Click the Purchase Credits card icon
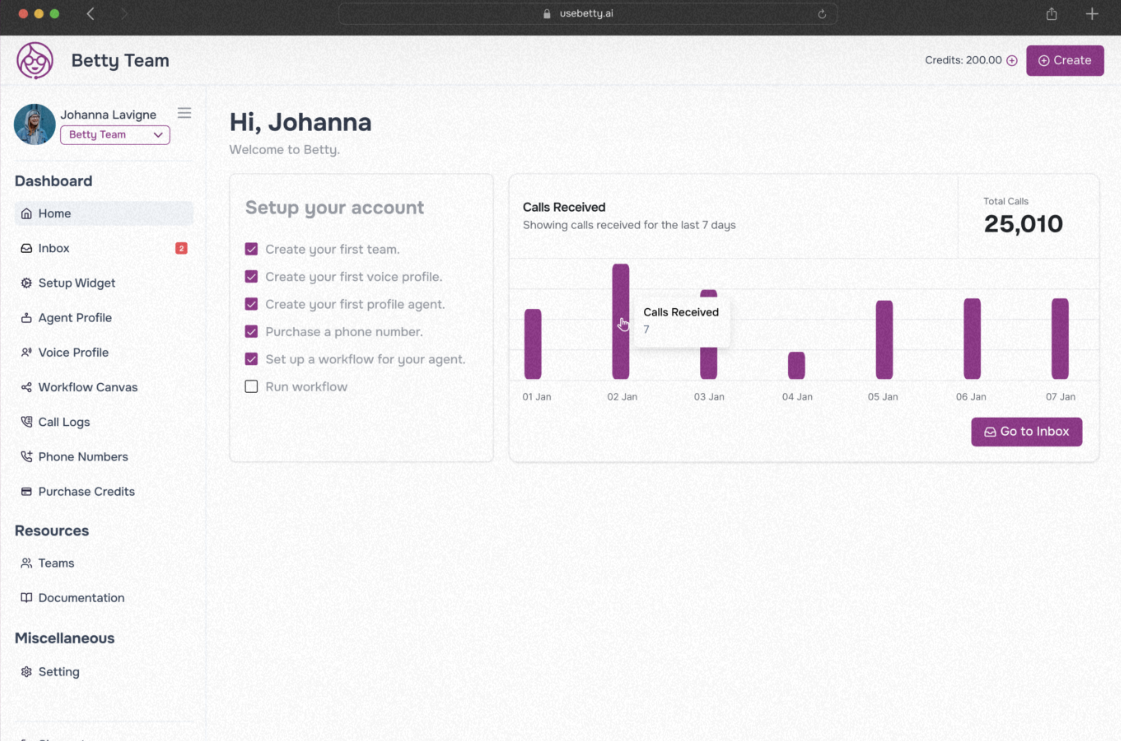 [x=26, y=491]
